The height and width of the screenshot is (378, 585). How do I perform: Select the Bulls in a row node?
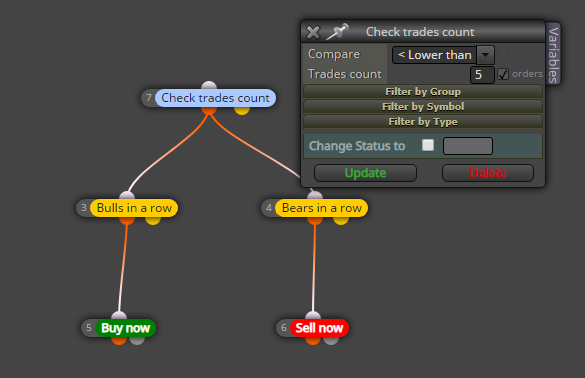134,208
